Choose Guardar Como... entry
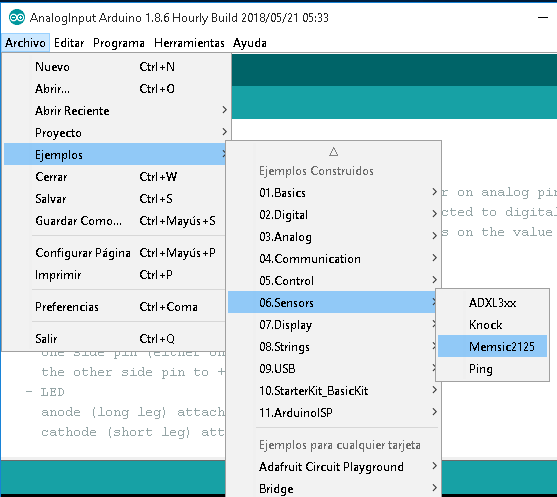Image resolution: width=557 pixels, height=497 pixels. click(x=115, y=221)
